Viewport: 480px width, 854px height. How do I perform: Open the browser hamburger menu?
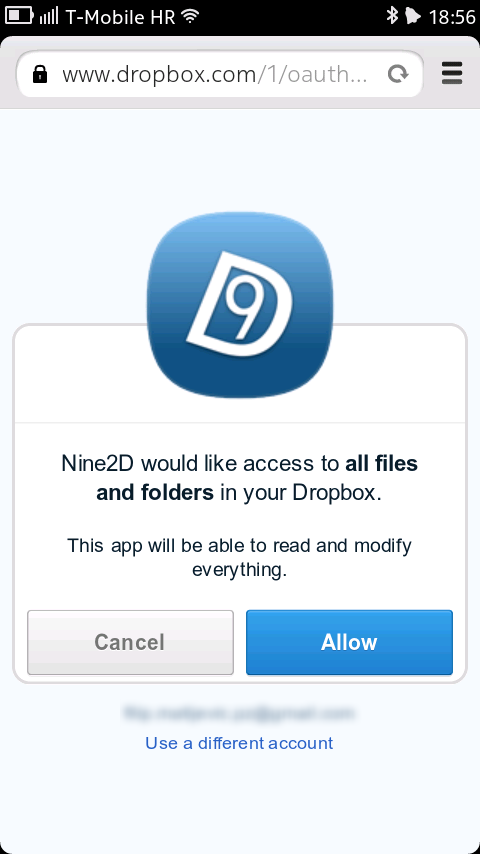(452, 73)
